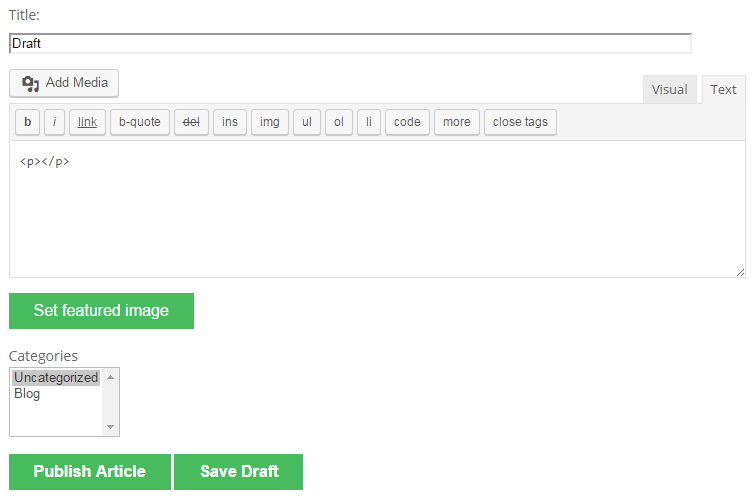
Task: Apply strikethrough with the del button
Action: click(x=191, y=122)
